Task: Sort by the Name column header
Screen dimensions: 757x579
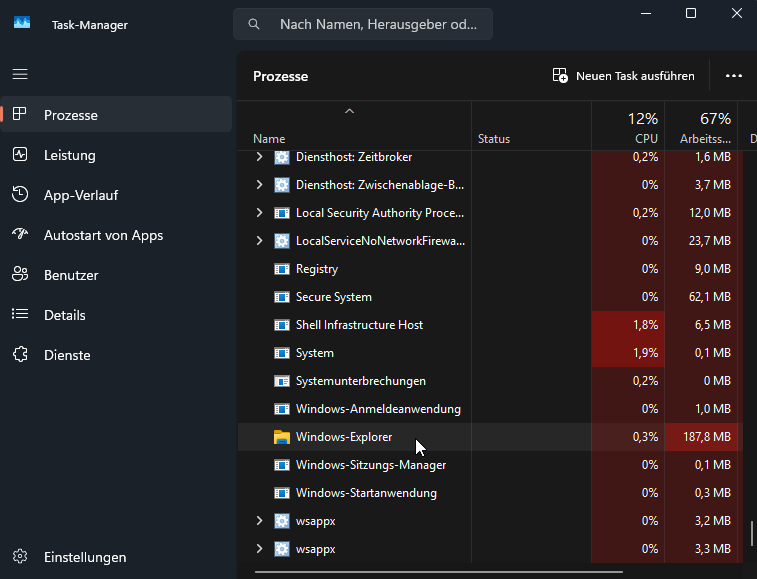Action: click(x=354, y=127)
